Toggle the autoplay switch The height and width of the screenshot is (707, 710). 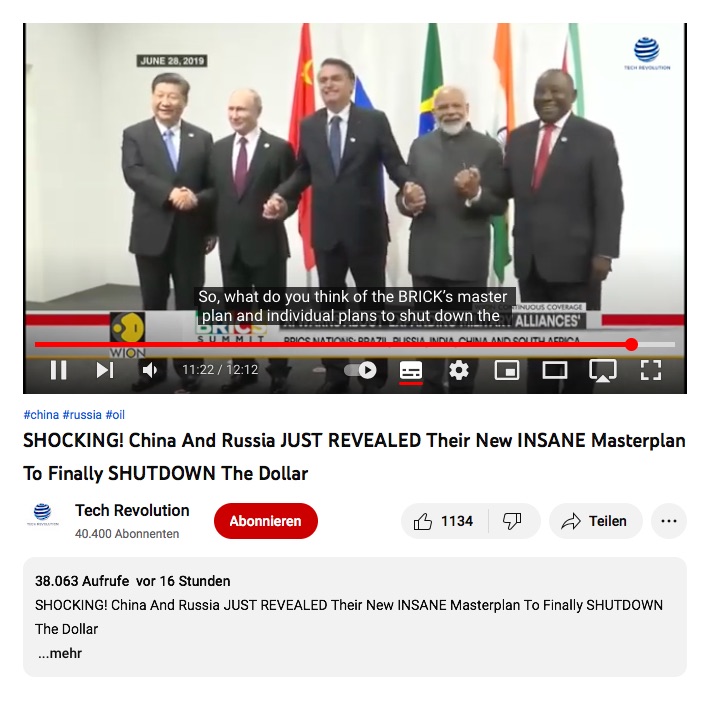[x=360, y=370]
